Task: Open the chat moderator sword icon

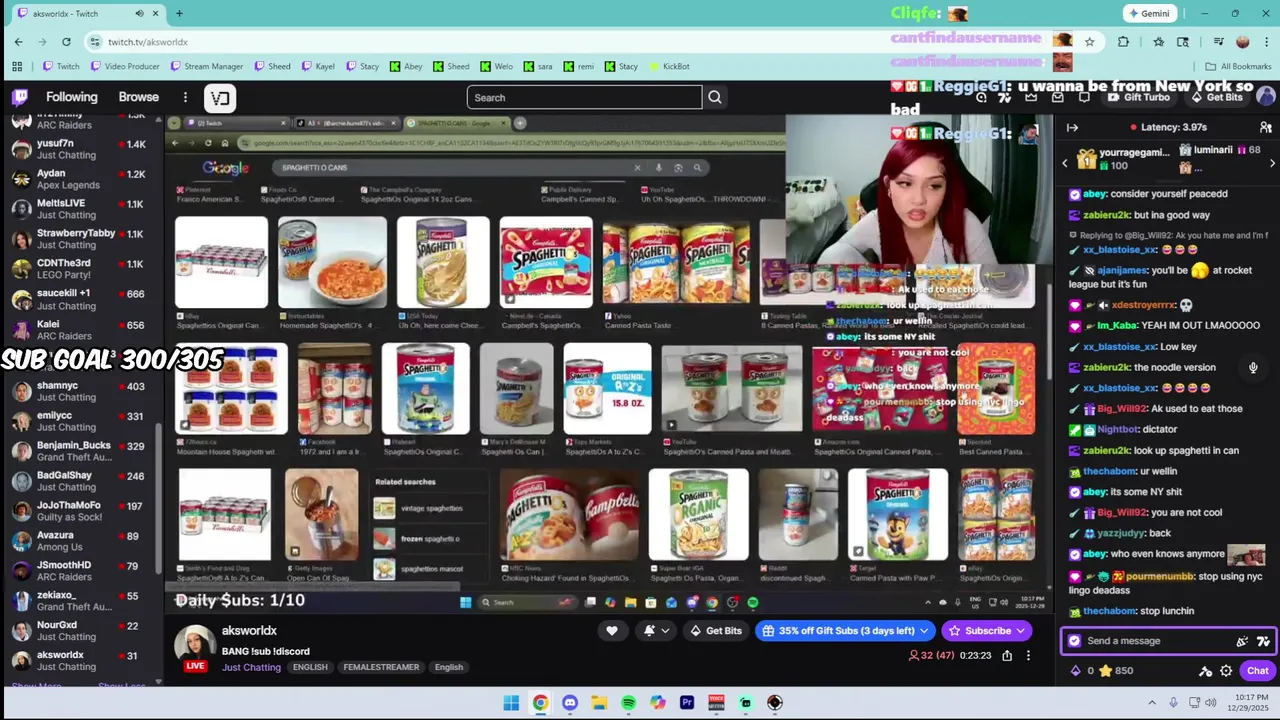Action: click(x=1206, y=671)
